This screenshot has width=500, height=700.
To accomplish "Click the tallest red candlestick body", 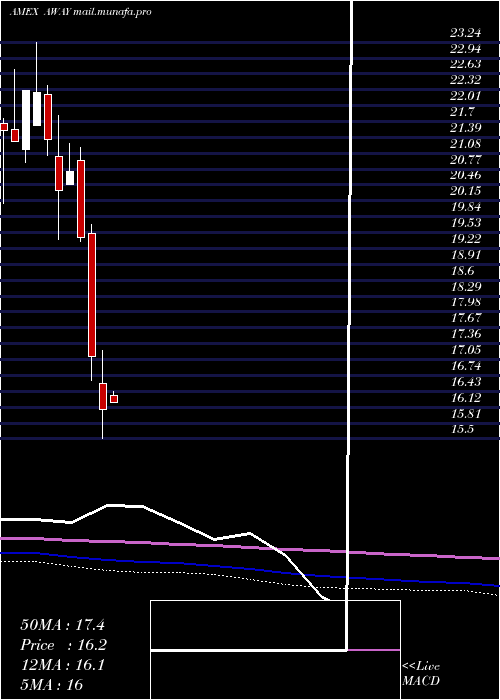I will [92, 295].
